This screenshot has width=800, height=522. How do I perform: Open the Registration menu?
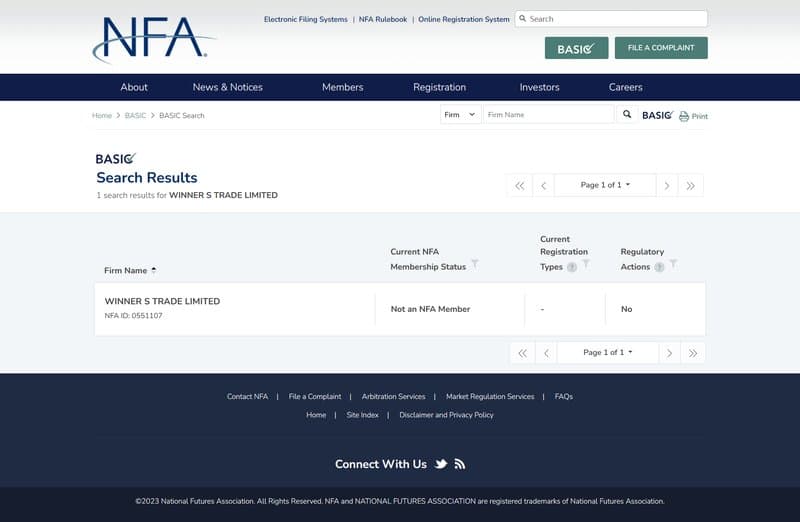tap(439, 87)
